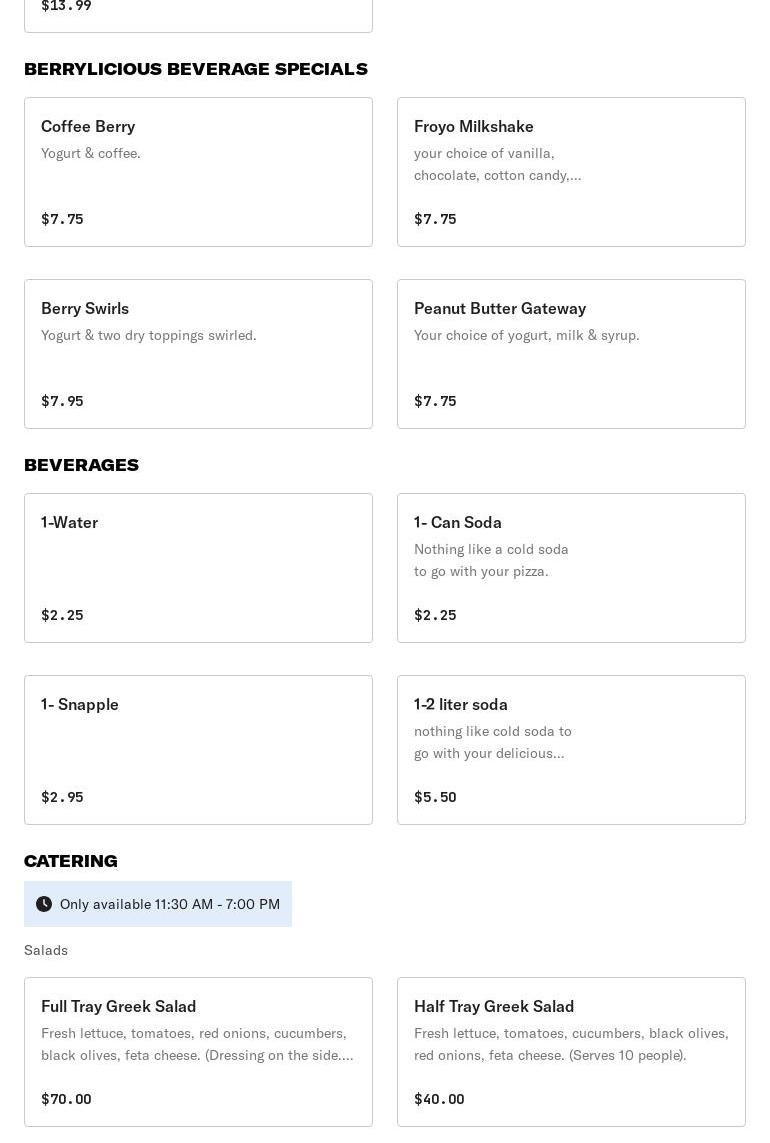Viewport: 770px width, 1143px height.
Task: Click the Catering section heading
Action: click(x=70, y=861)
